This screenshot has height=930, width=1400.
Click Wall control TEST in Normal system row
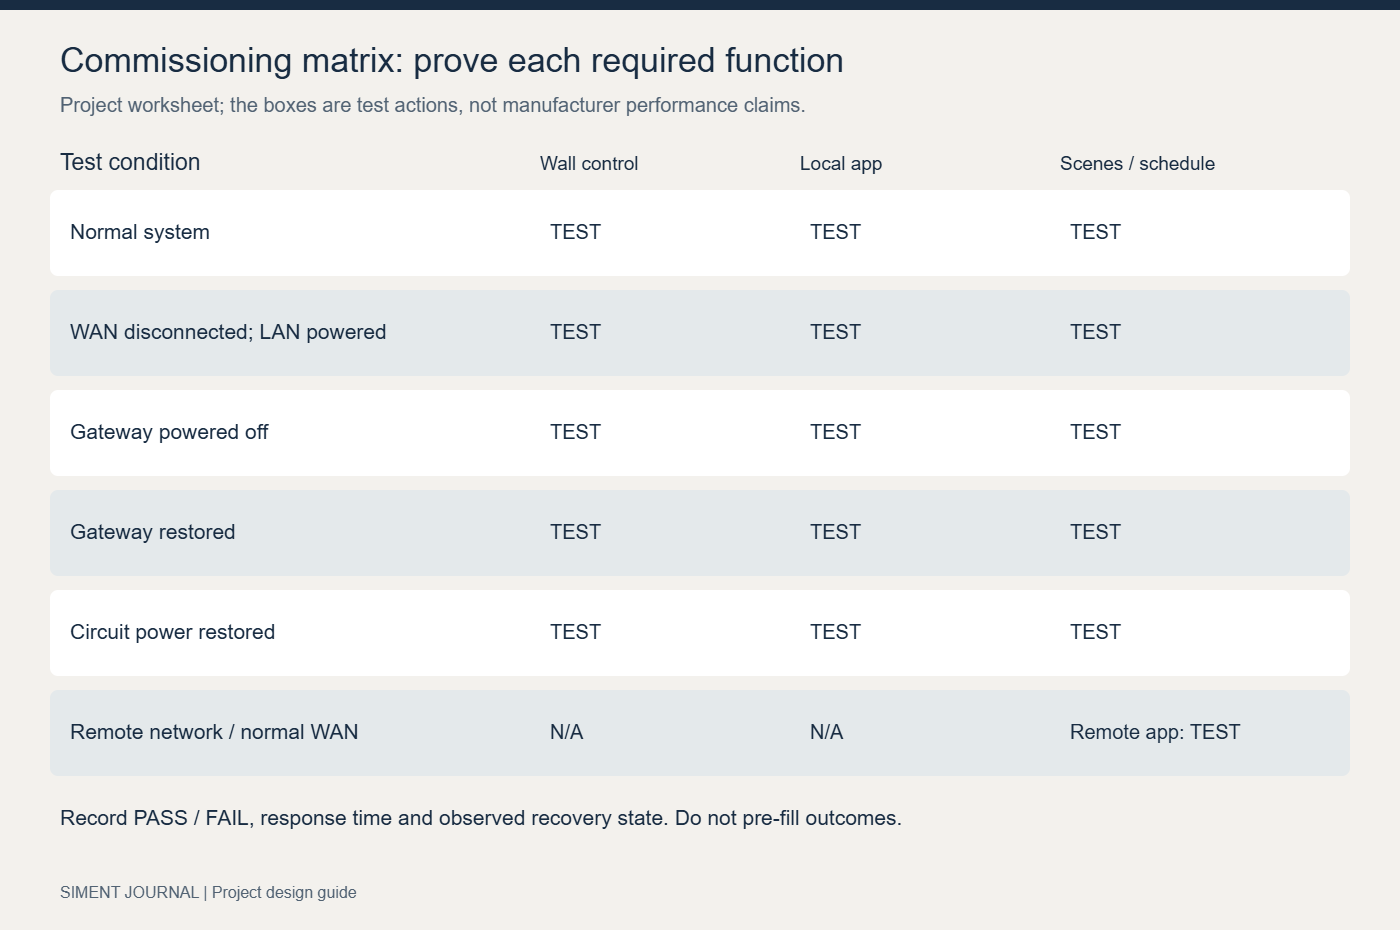tap(575, 232)
